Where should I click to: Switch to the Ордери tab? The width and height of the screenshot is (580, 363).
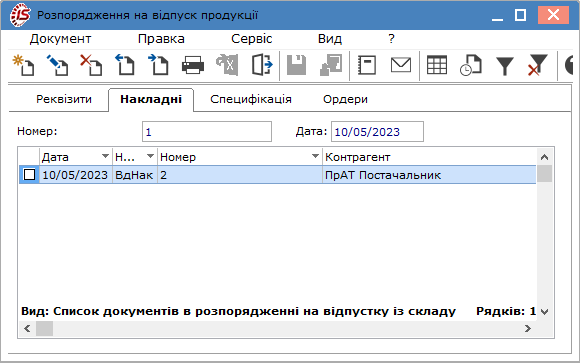tap(345, 99)
